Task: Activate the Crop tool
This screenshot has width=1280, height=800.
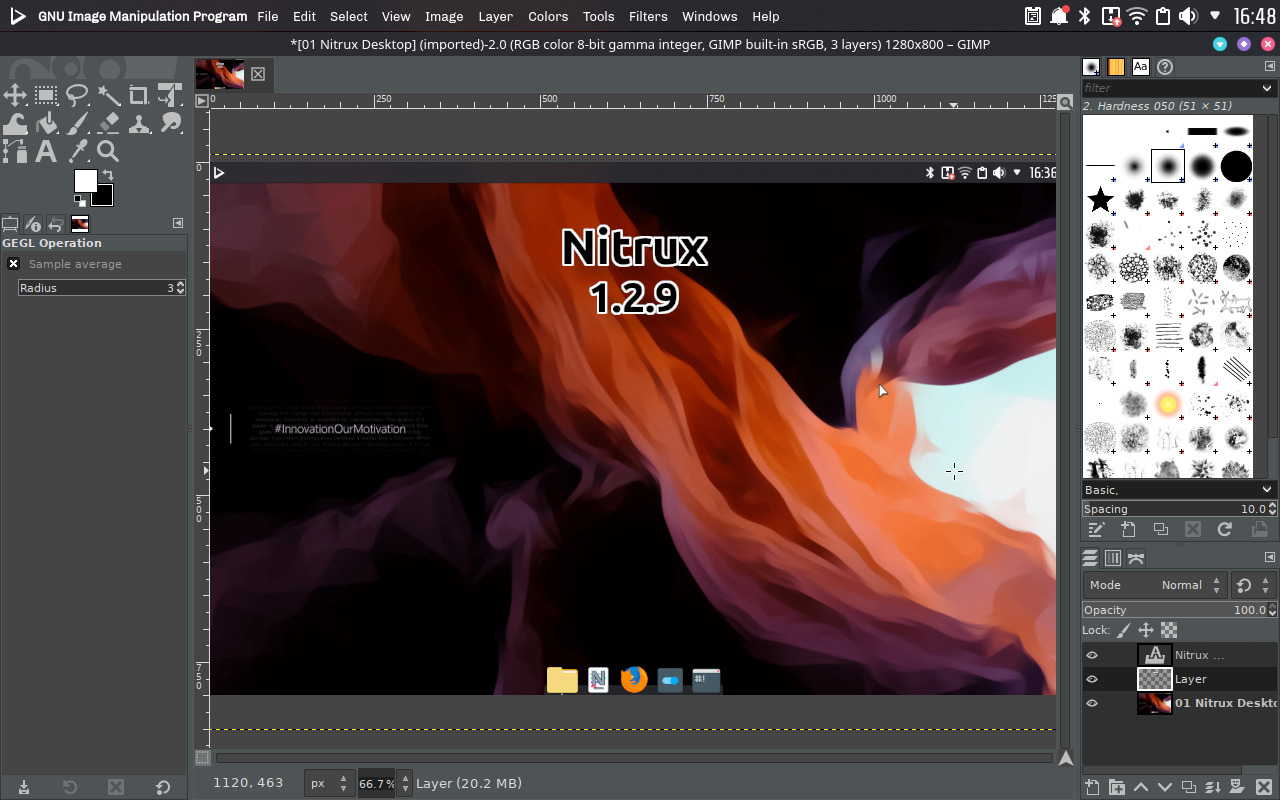Action: [139, 95]
